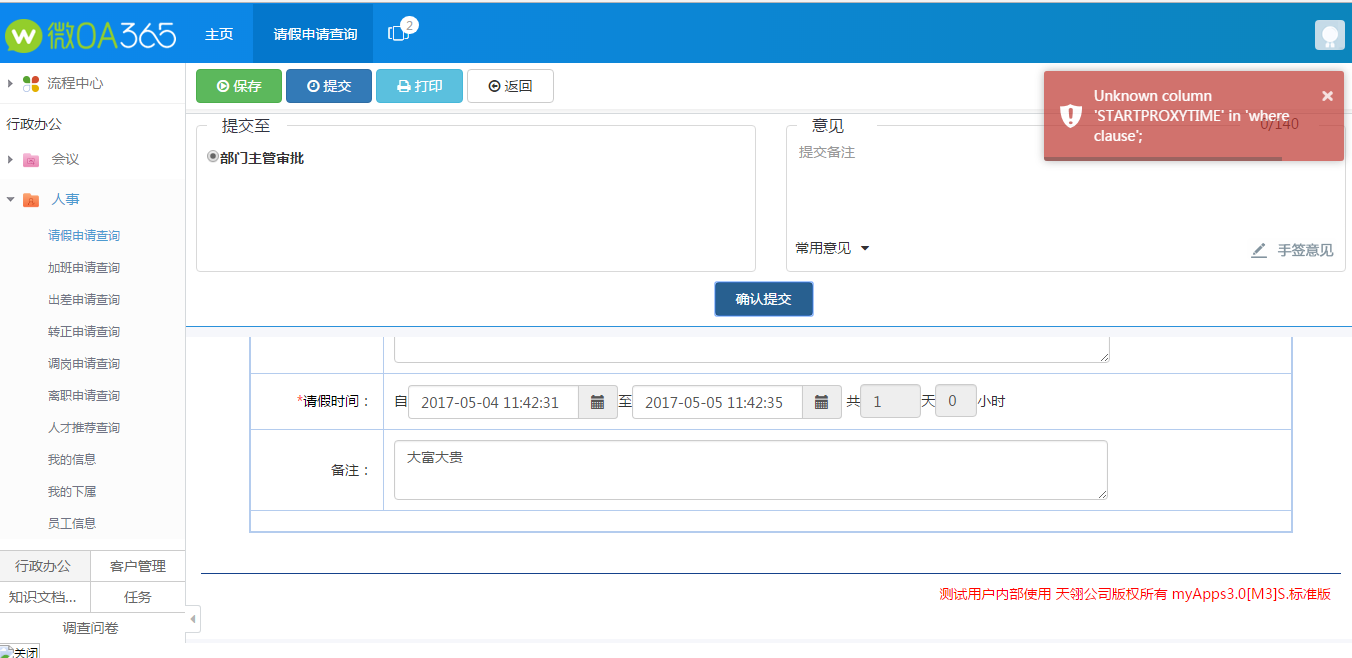Image resolution: width=1352 pixels, height=658 pixels.
Task: Click the 流程中心 colored dots icon
Action: 31,83
